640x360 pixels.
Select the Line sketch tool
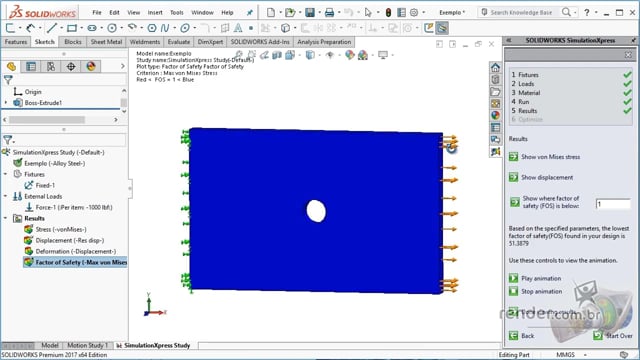[52, 28]
